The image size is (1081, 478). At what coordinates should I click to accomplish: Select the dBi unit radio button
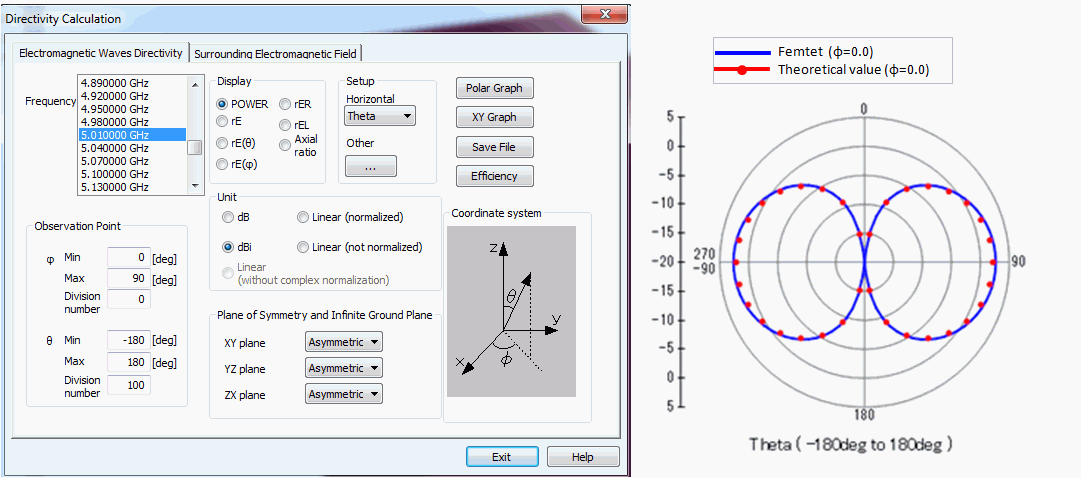228,247
